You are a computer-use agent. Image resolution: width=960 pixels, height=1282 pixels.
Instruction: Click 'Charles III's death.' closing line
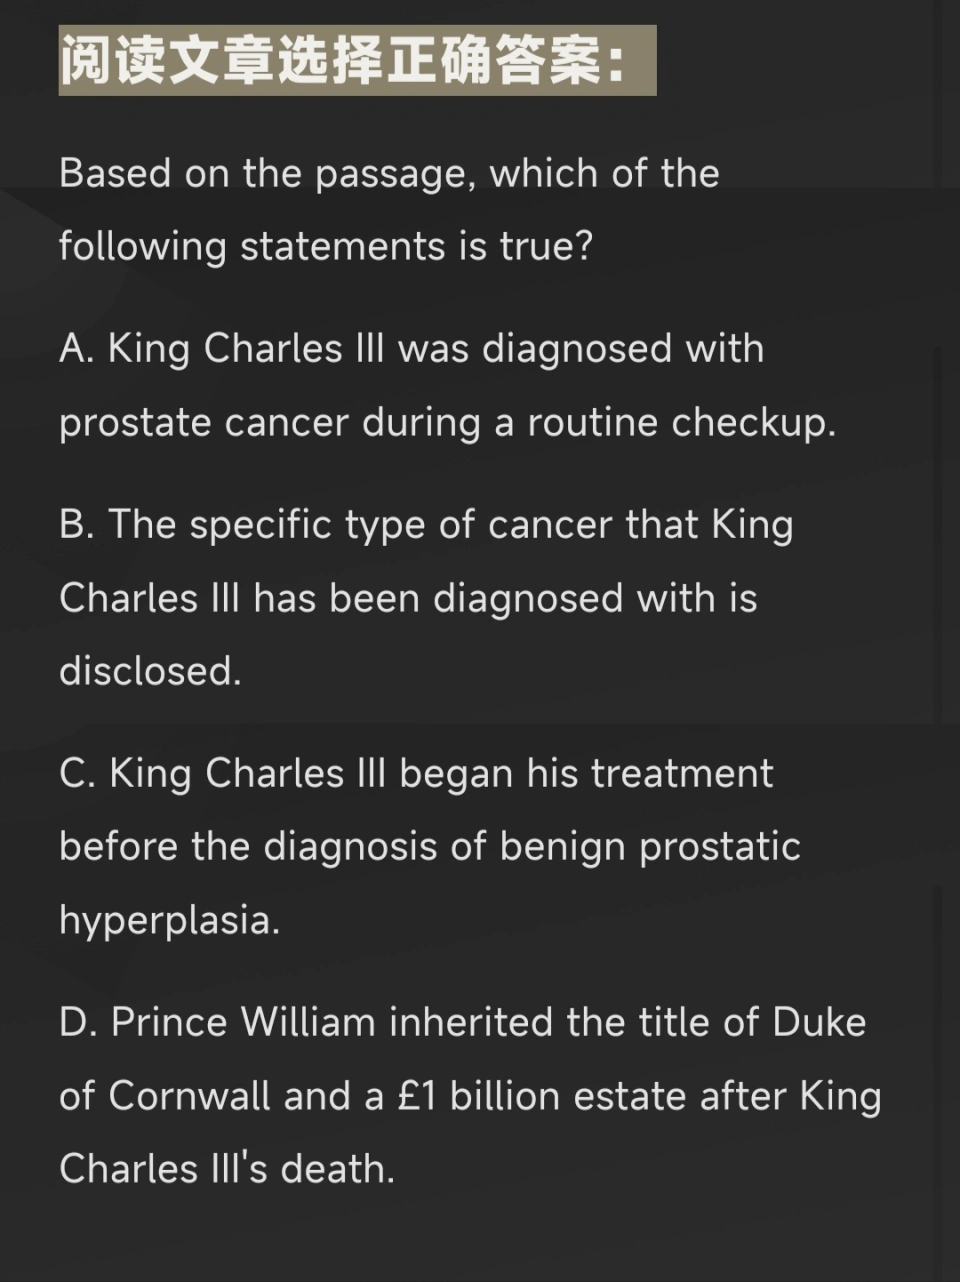227,1169
